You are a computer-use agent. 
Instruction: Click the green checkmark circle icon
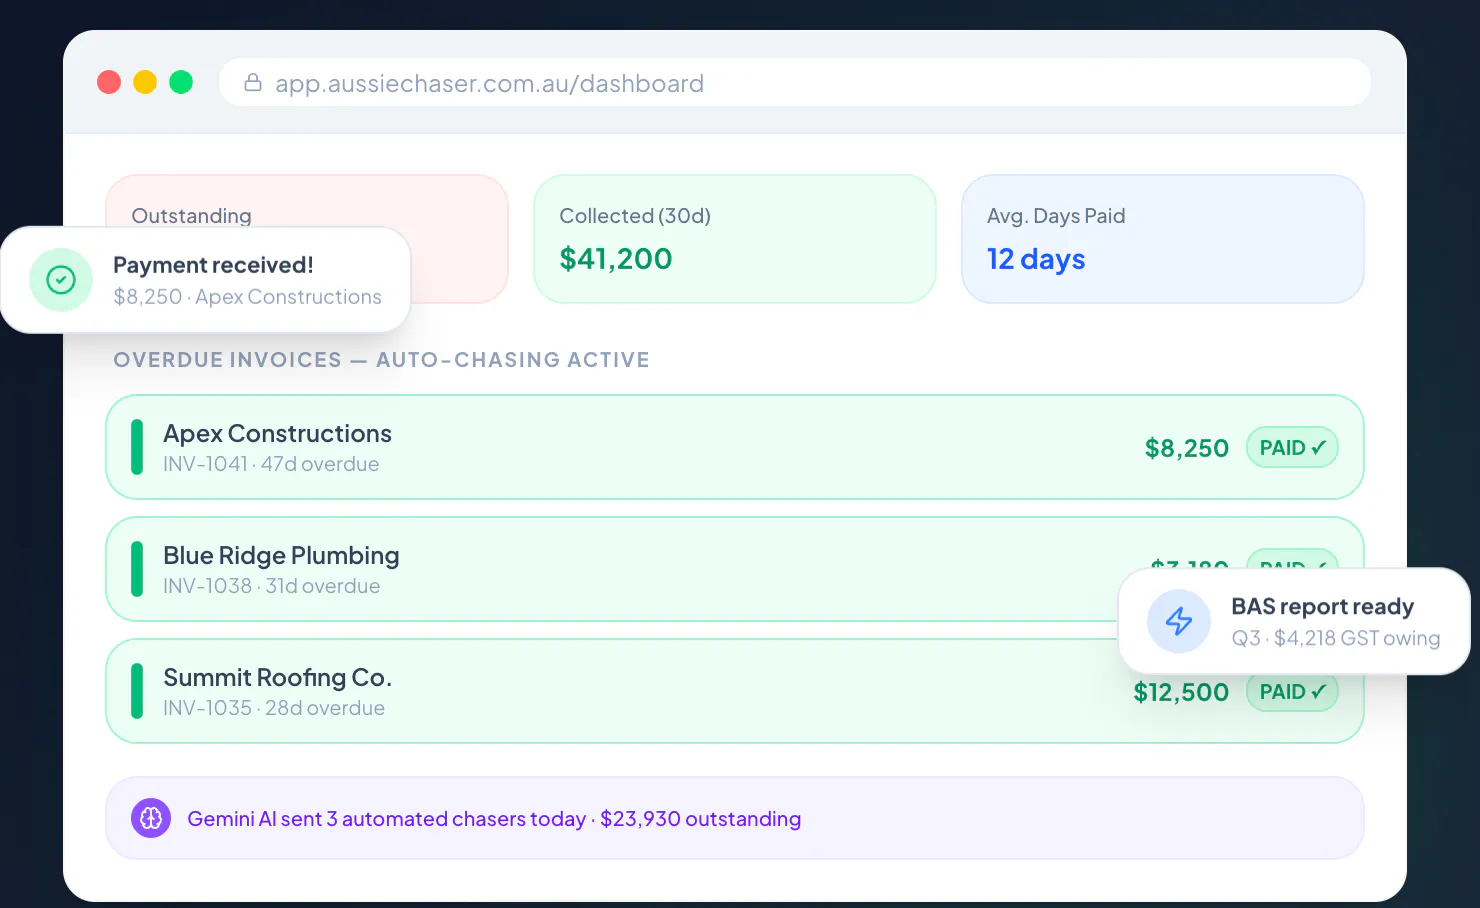click(61, 280)
